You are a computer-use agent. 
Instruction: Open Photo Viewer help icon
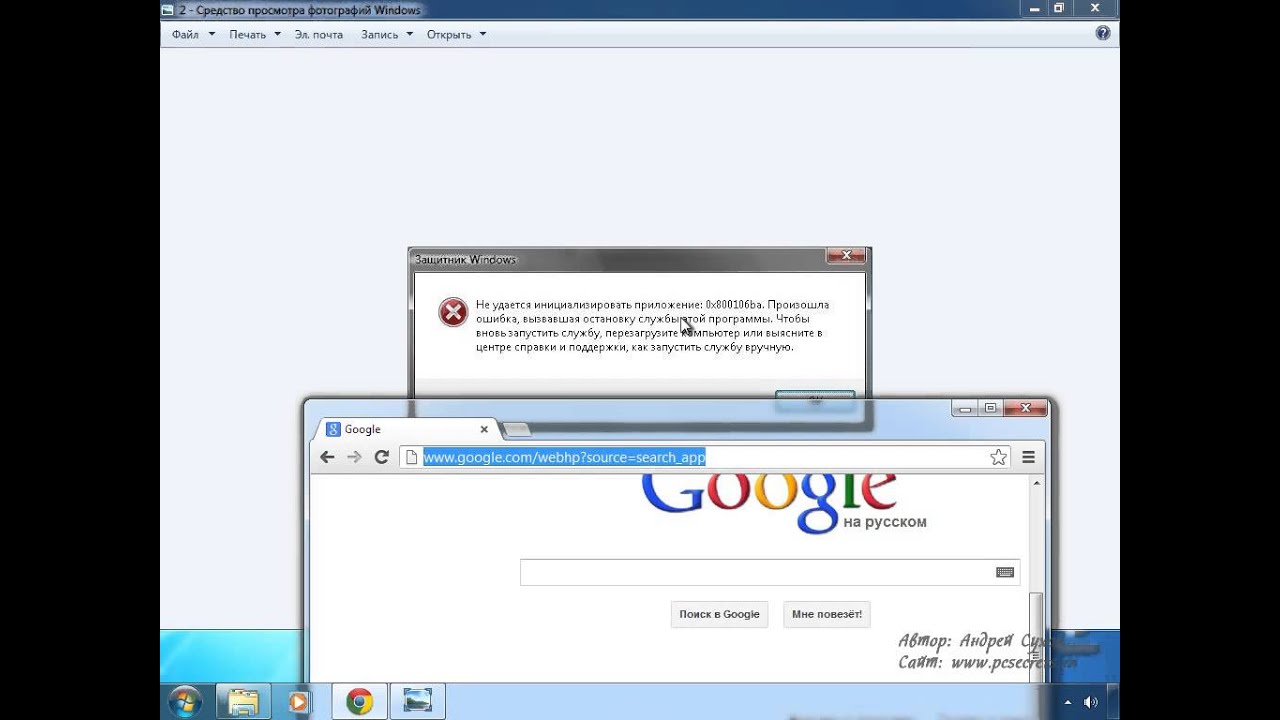click(x=1103, y=33)
